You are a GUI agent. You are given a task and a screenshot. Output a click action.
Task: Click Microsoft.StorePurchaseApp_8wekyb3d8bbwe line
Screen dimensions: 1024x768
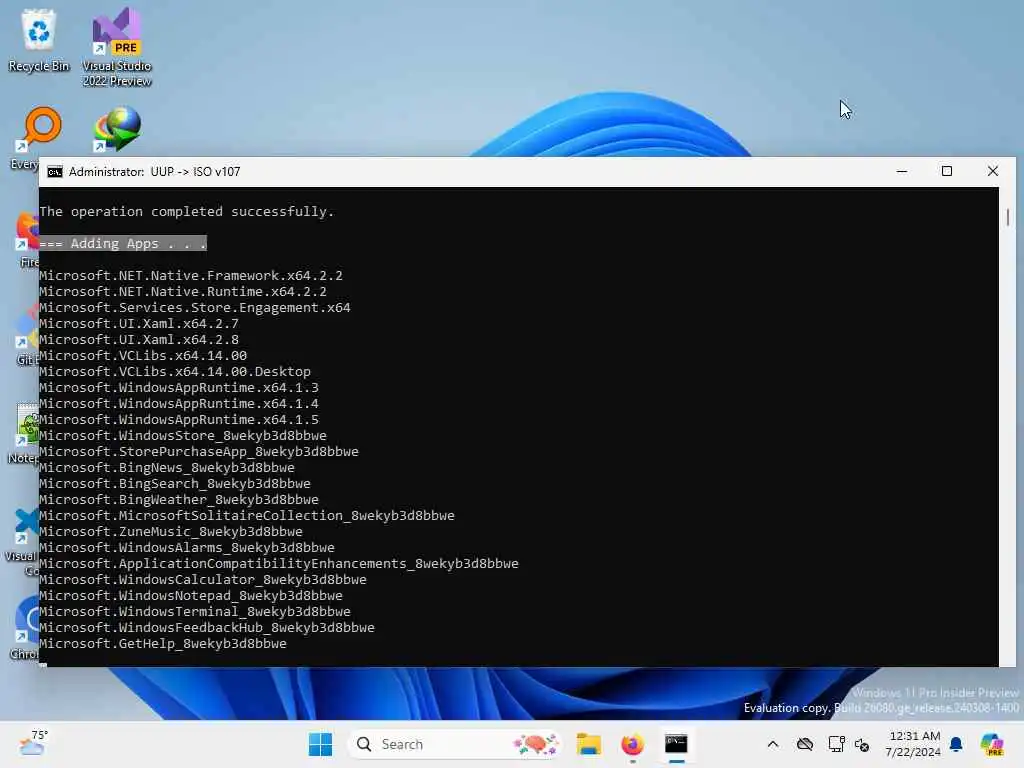(199, 451)
